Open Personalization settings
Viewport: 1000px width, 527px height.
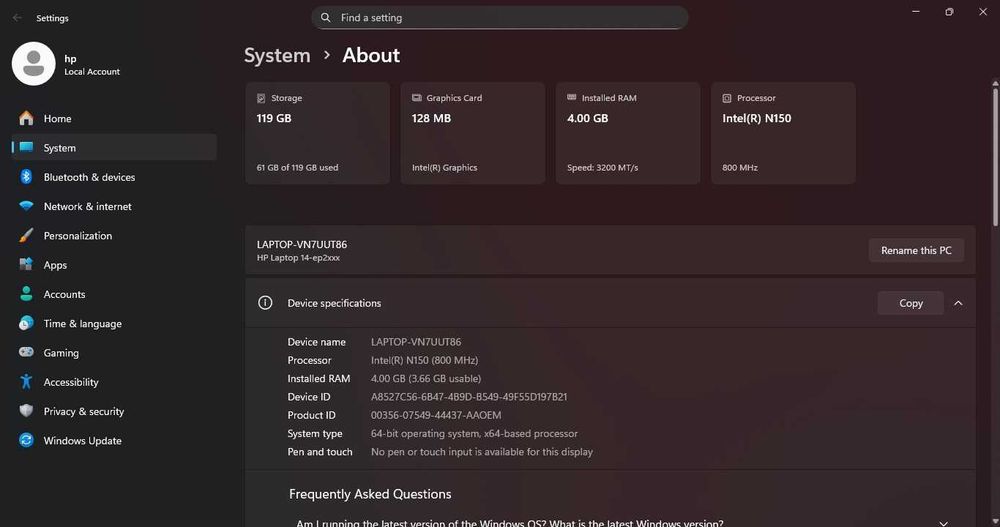[x=114, y=235]
